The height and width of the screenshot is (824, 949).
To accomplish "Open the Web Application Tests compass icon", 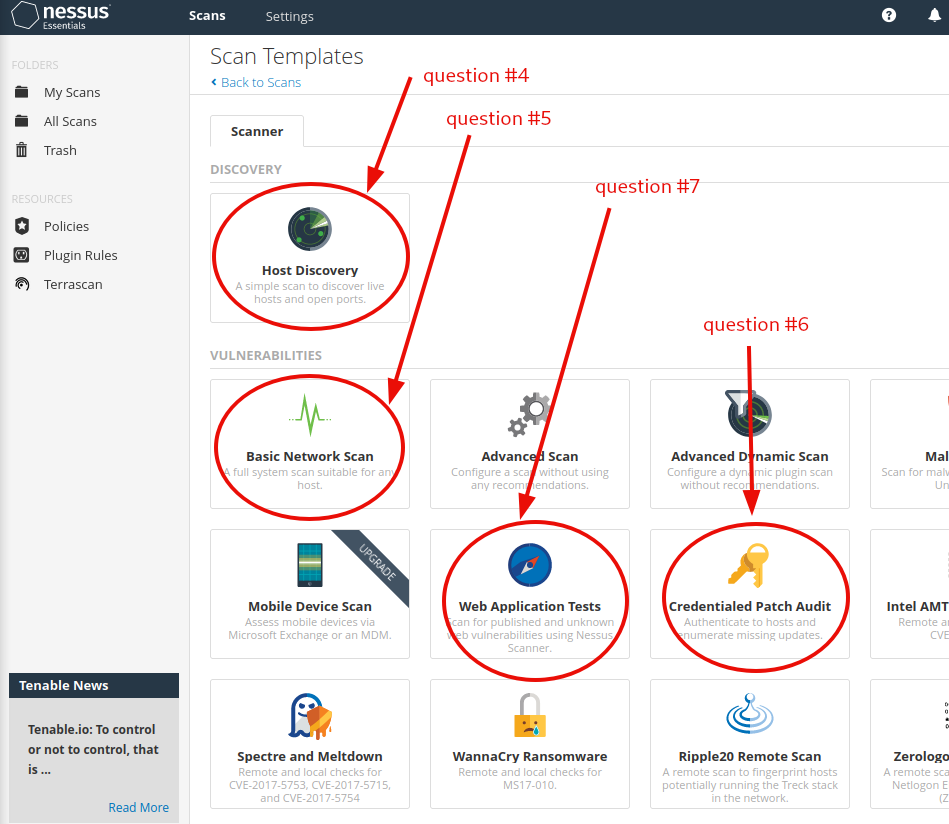I will coord(529,565).
